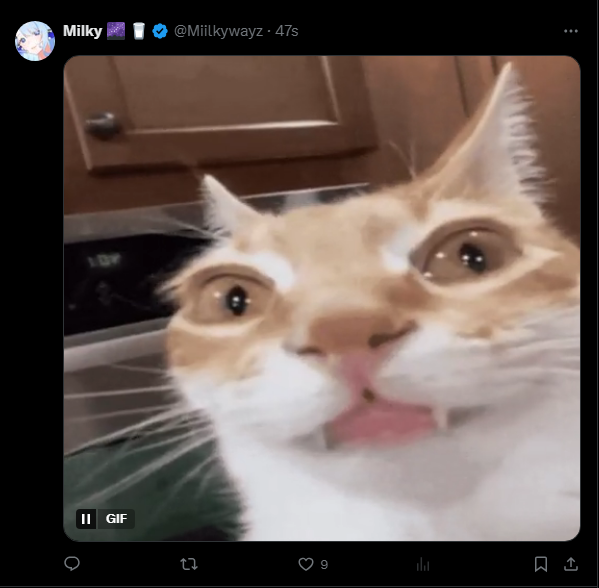This screenshot has height=588, width=599.
Task: Pause the playing GIF
Action: 86,519
